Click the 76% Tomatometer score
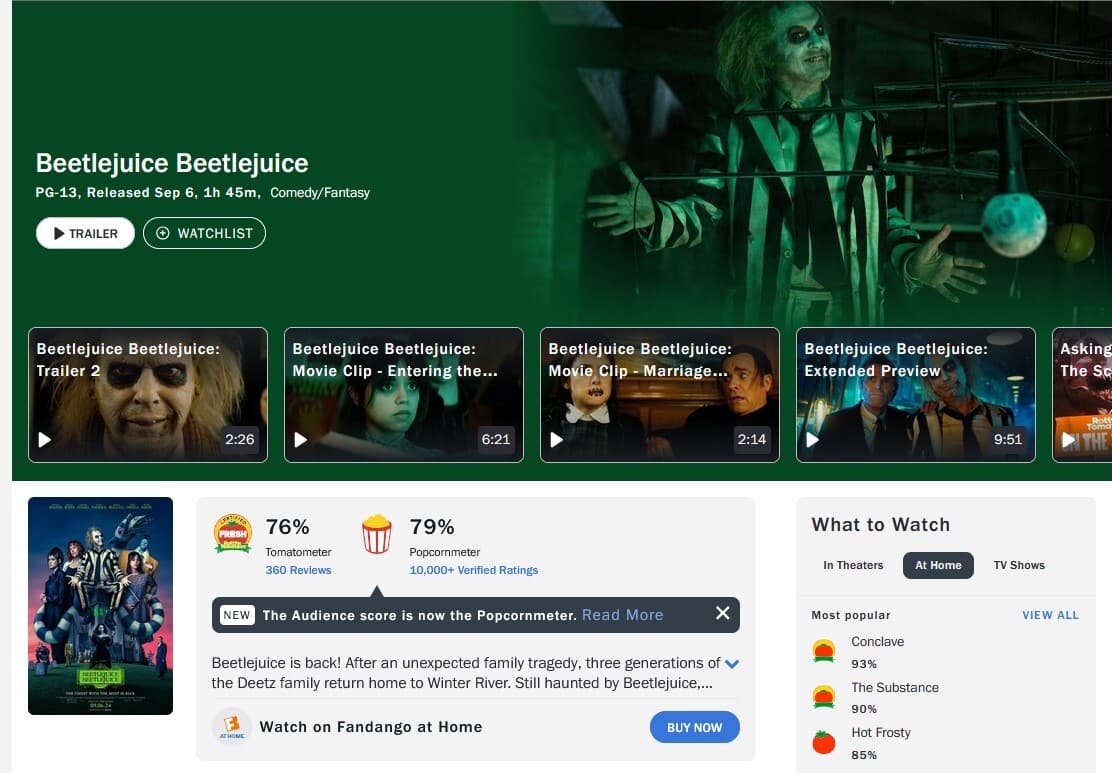 287,527
